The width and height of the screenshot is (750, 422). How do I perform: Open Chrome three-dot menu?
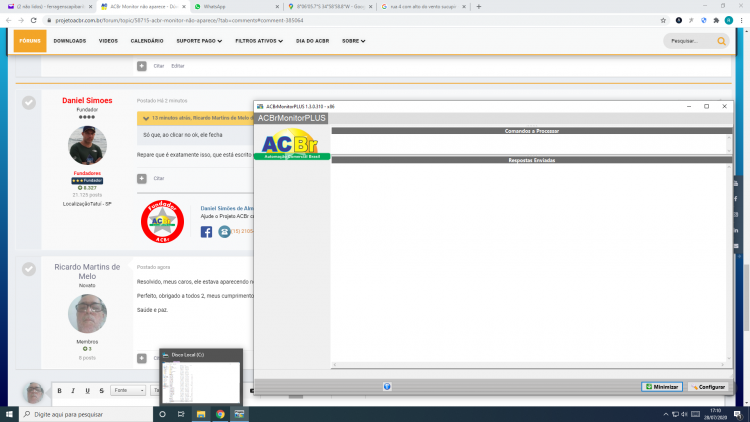[x=741, y=20]
